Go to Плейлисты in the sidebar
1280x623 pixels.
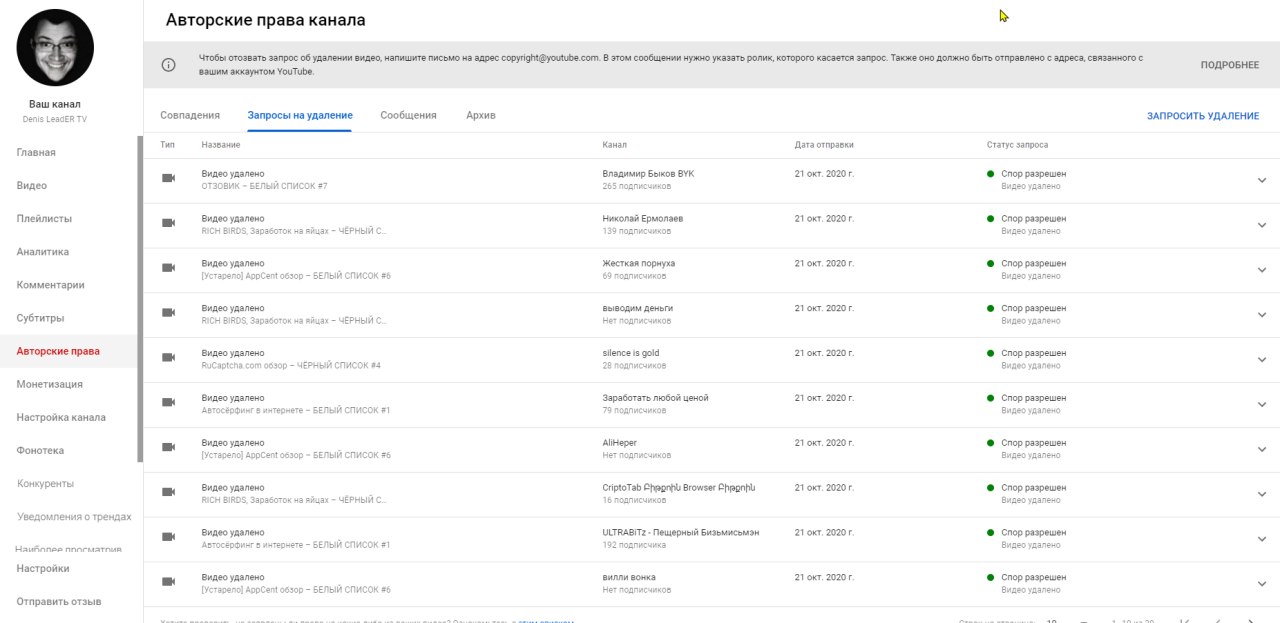(x=44, y=218)
